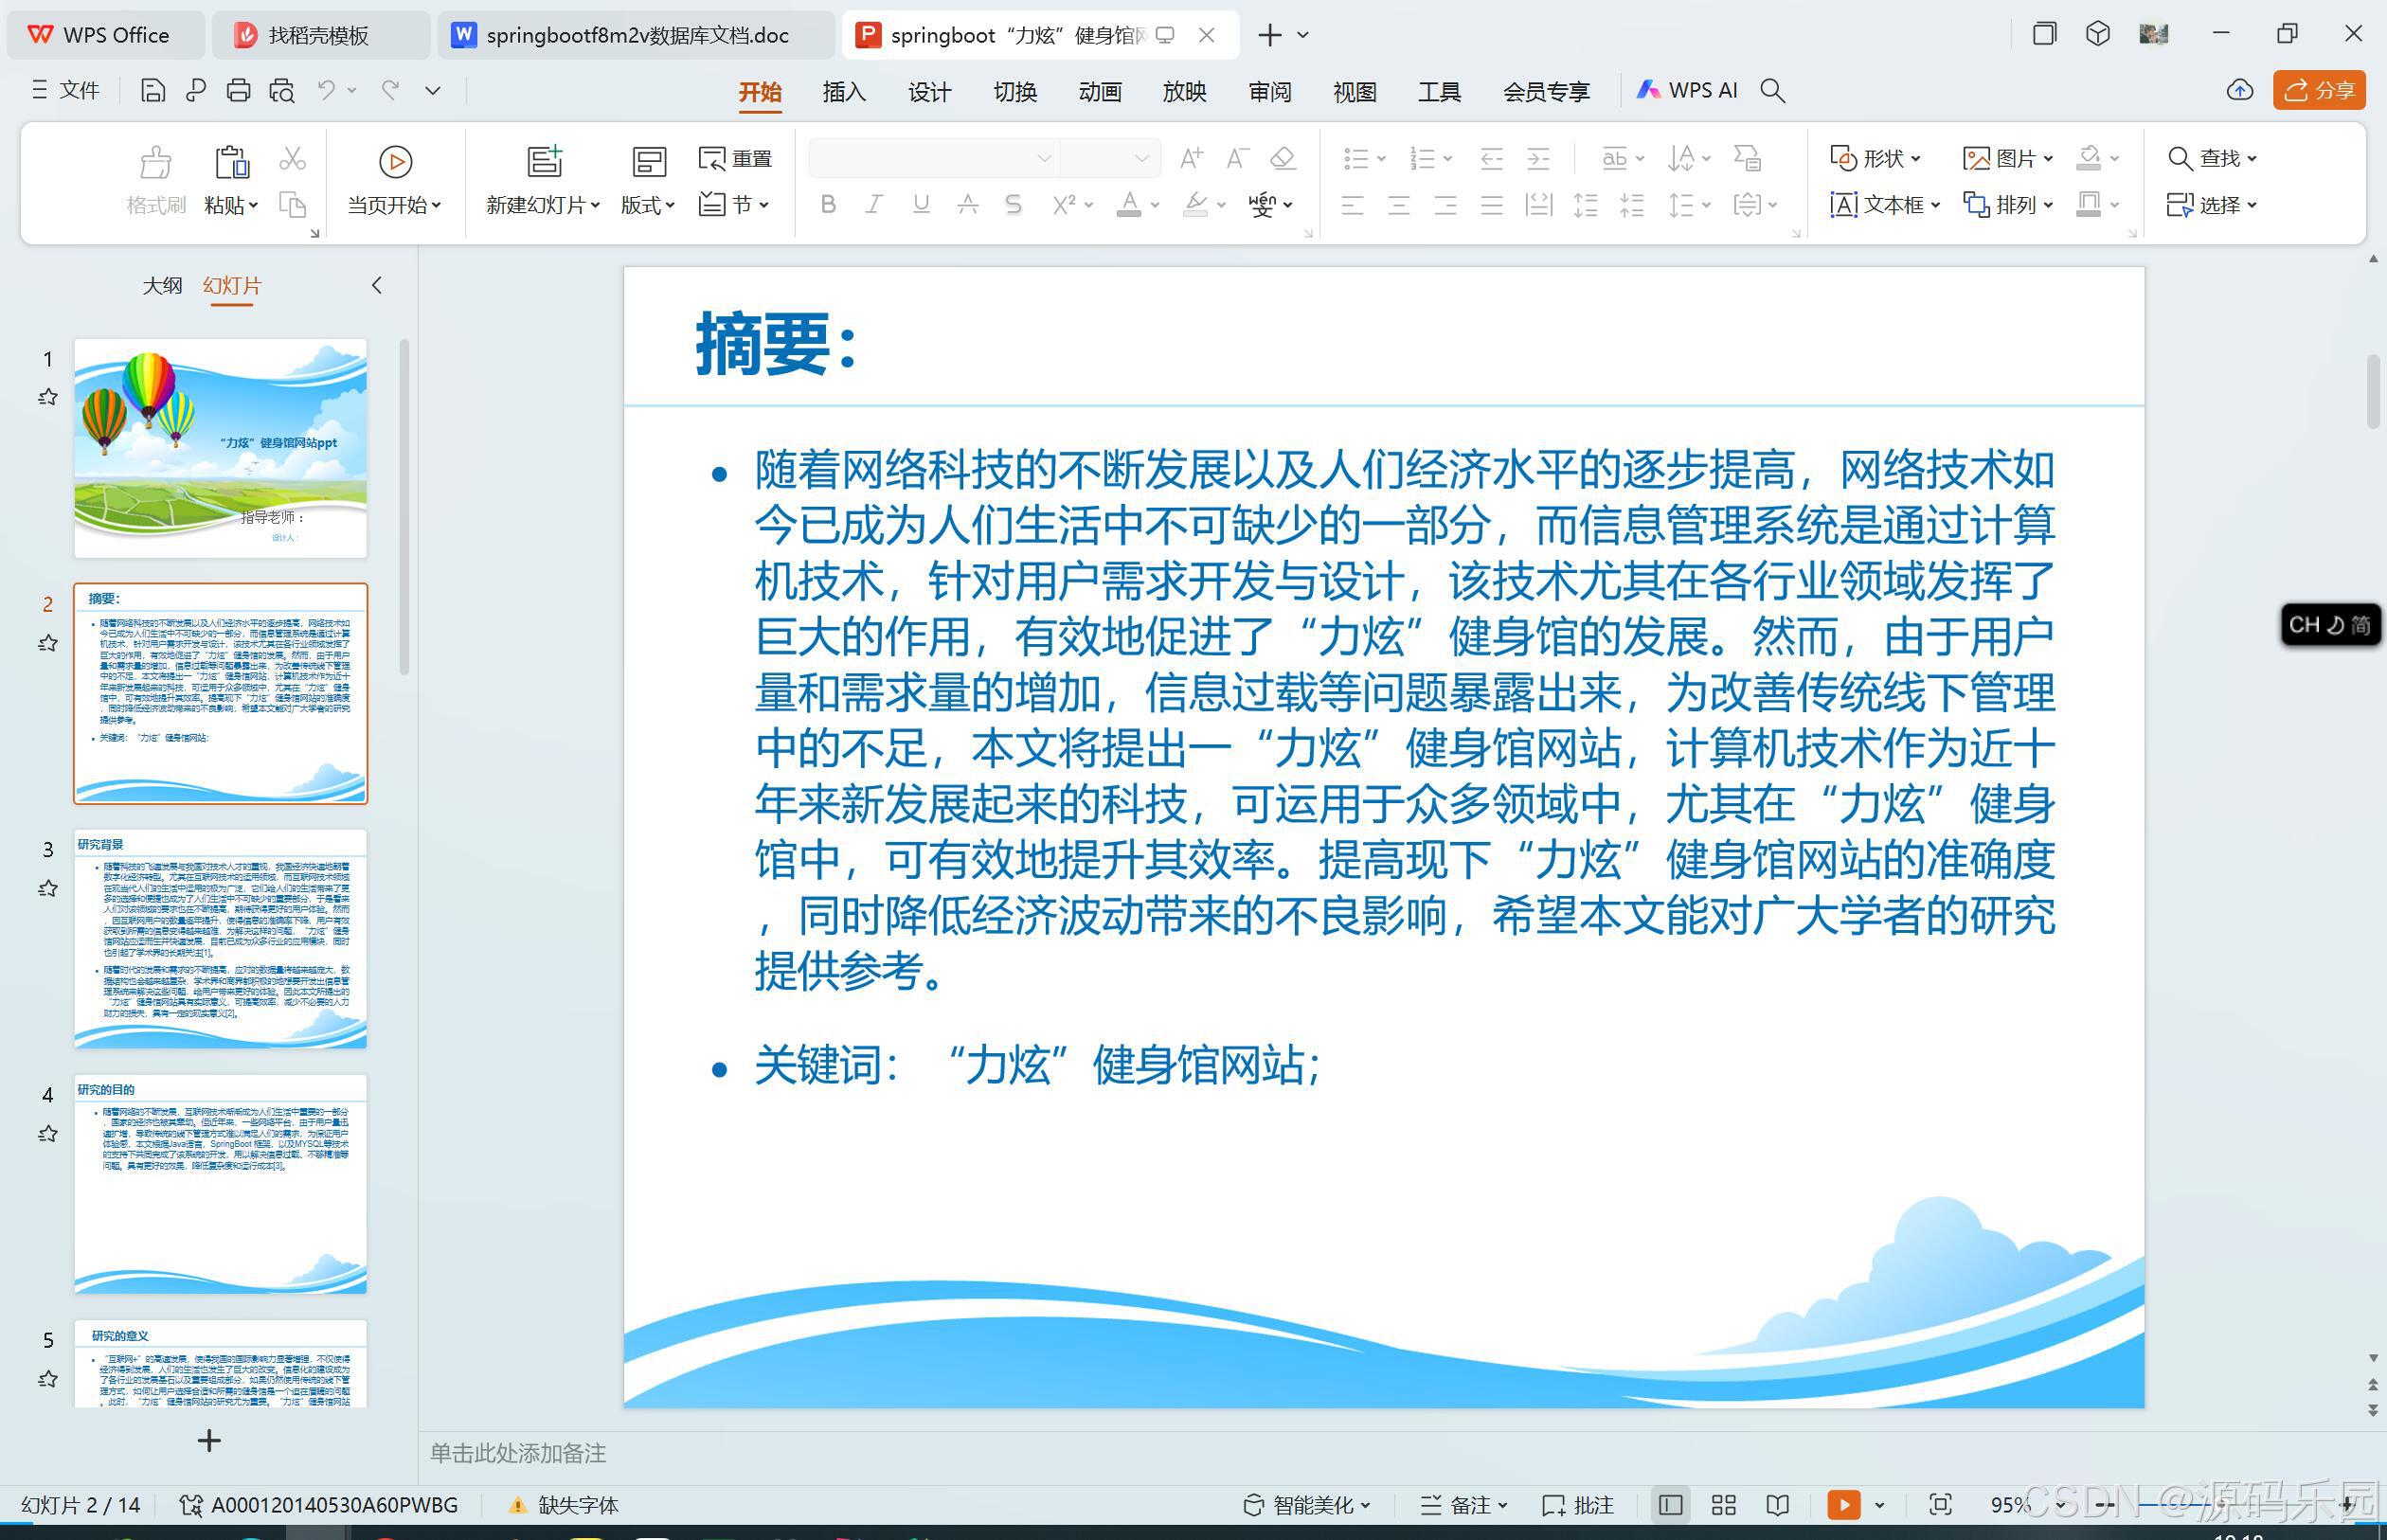Image resolution: width=2387 pixels, height=1540 pixels.
Task: Toggle the star marker on slide 3
Action: [47, 888]
